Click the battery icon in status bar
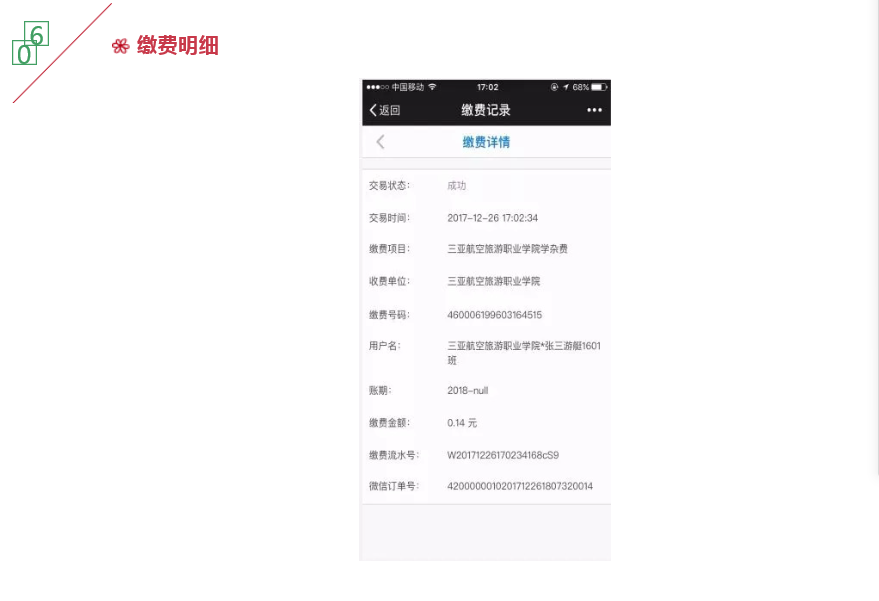 coord(599,87)
